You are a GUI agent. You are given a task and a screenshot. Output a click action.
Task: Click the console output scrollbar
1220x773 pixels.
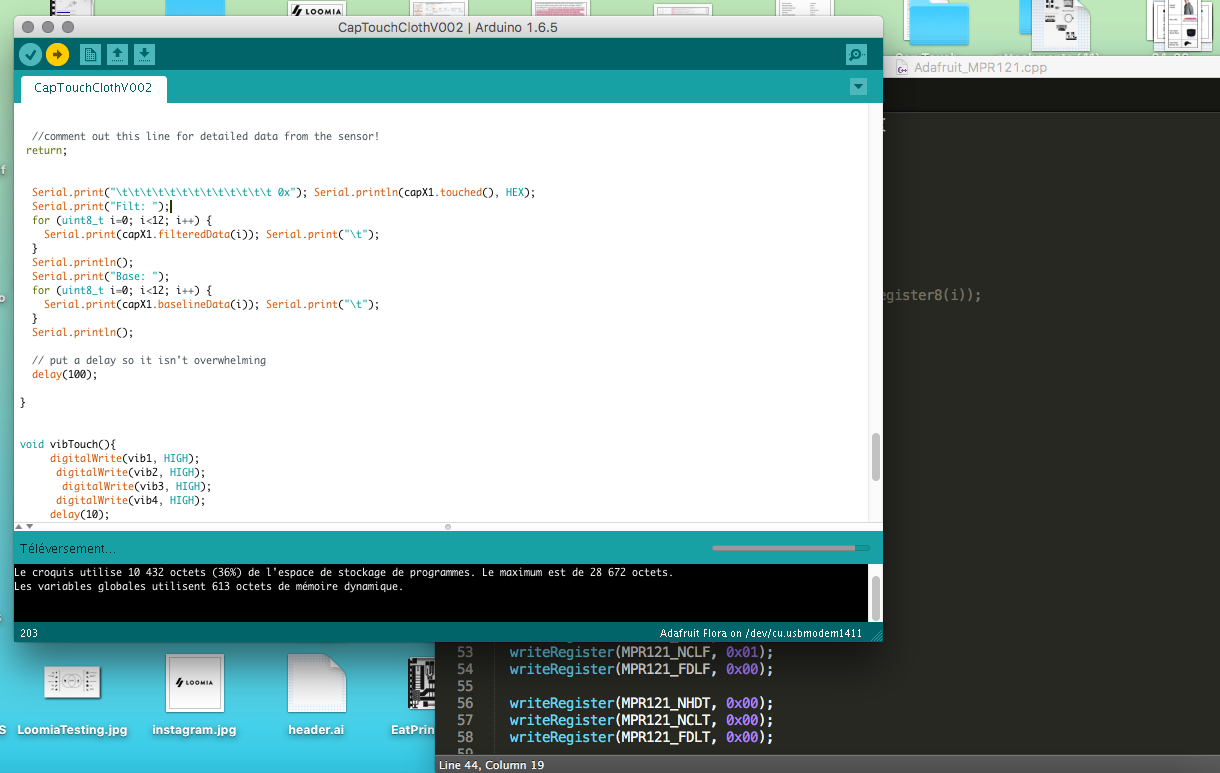coord(876,598)
